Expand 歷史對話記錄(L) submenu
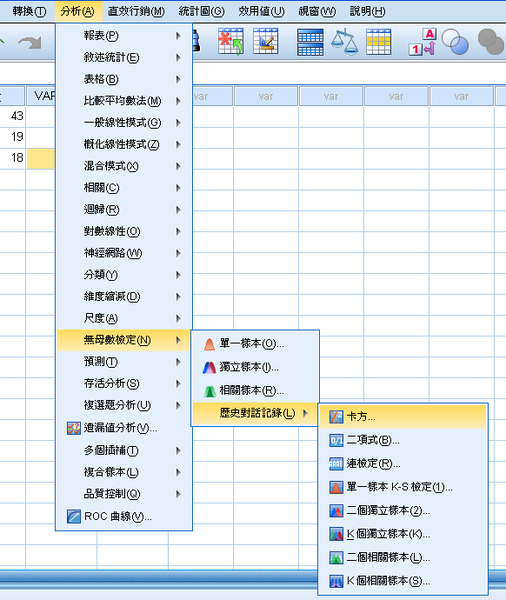 pos(255,414)
